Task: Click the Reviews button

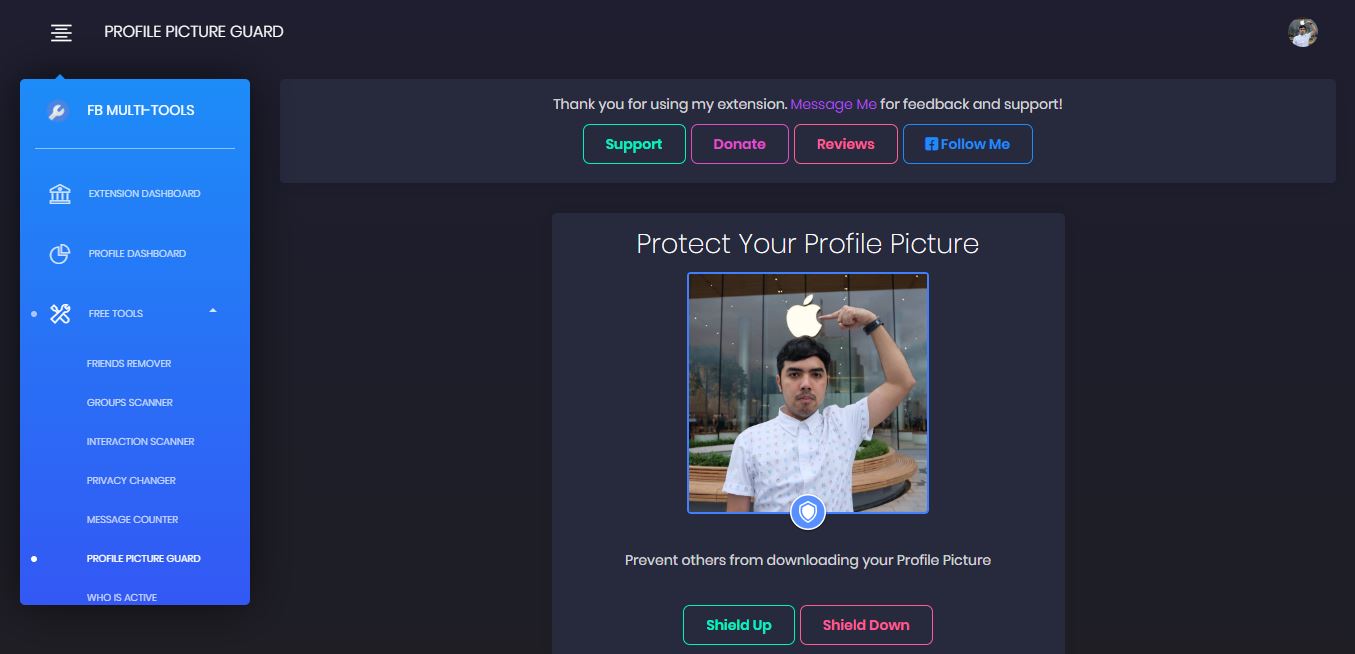Action: tap(845, 143)
